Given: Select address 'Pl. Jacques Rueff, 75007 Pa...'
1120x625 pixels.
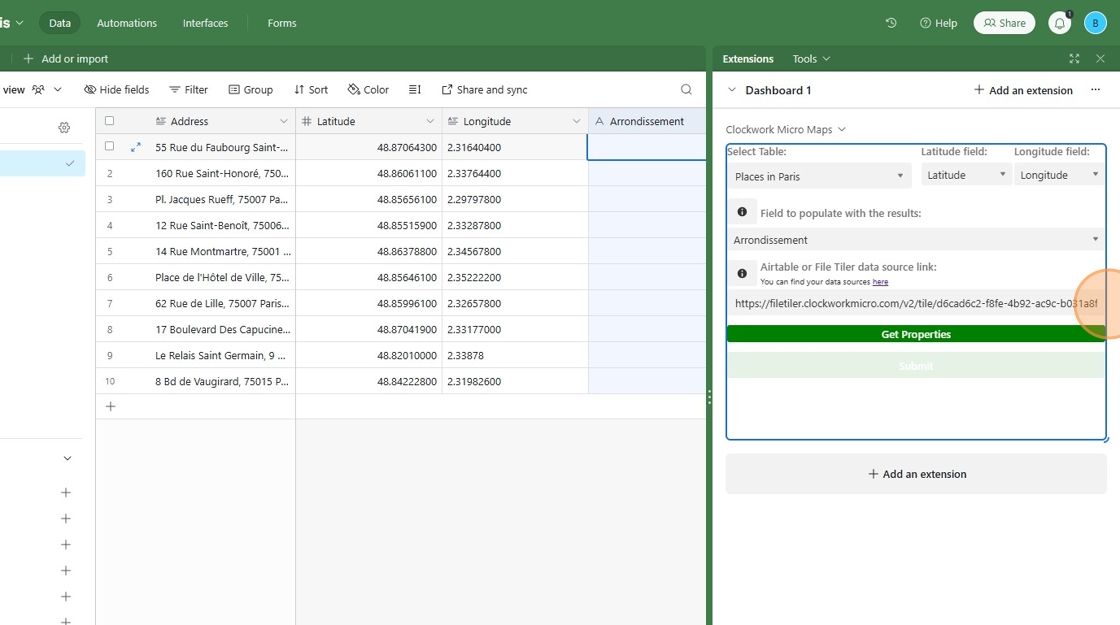Looking at the screenshot, I should tap(221, 199).
